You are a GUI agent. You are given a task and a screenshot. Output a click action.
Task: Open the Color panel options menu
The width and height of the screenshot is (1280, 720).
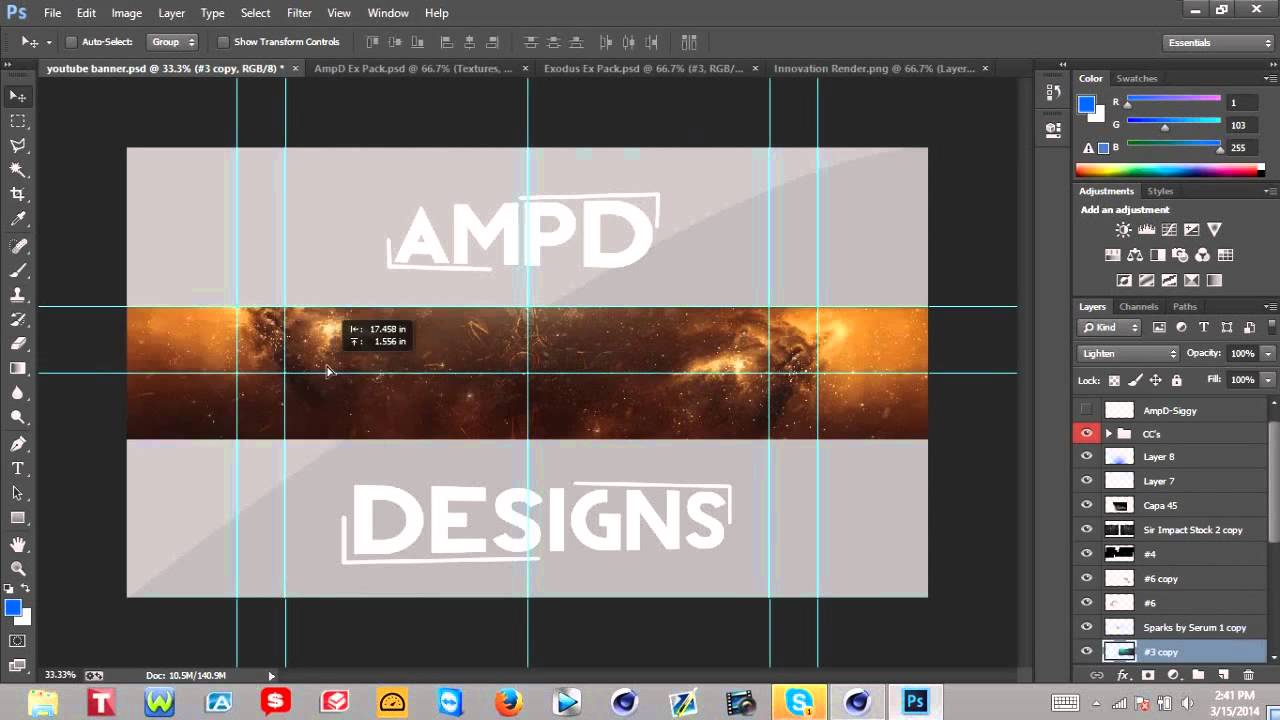click(x=1270, y=78)
